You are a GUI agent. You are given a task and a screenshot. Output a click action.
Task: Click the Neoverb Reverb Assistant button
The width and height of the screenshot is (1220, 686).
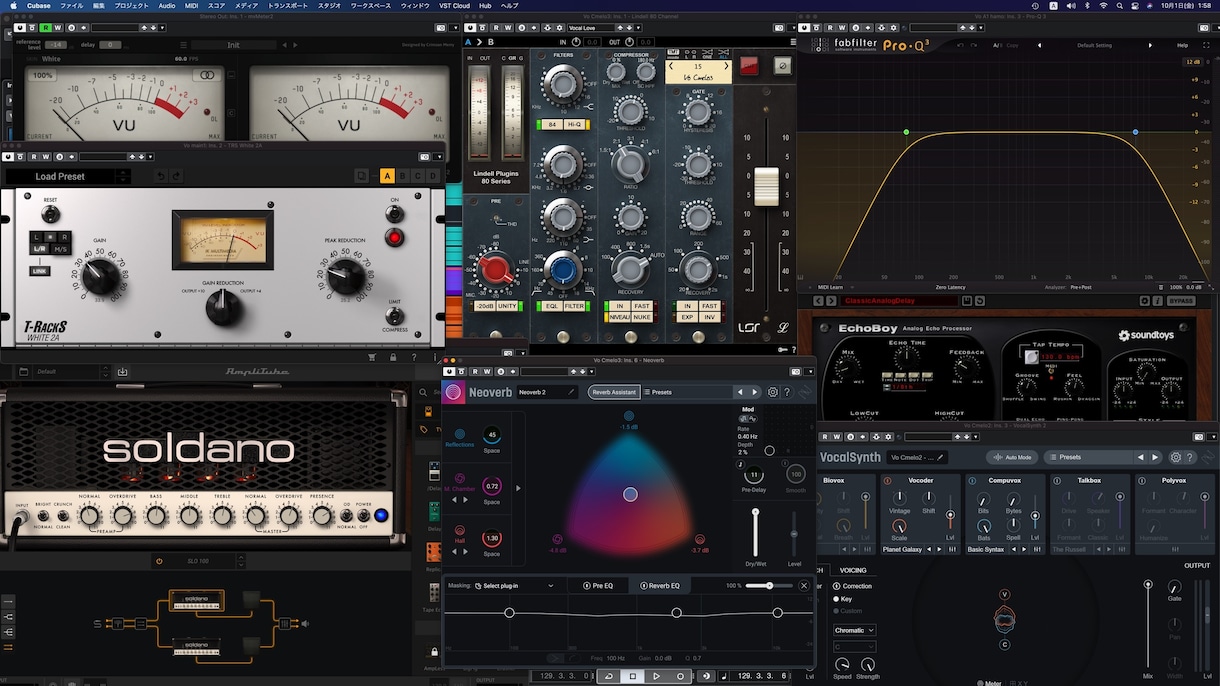pos(614,392)
